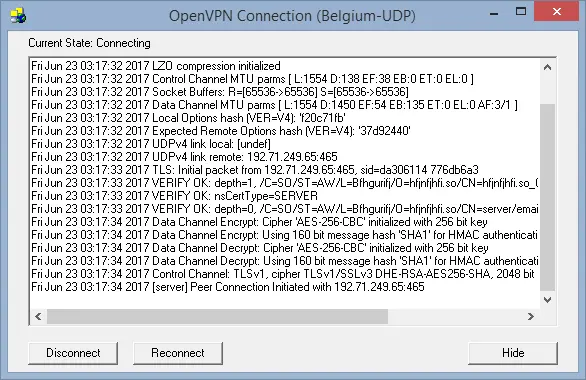The width and height of the screenshot is (586, 380).
Task: Click the horizontal scroll right arrow
Action: 531,316
